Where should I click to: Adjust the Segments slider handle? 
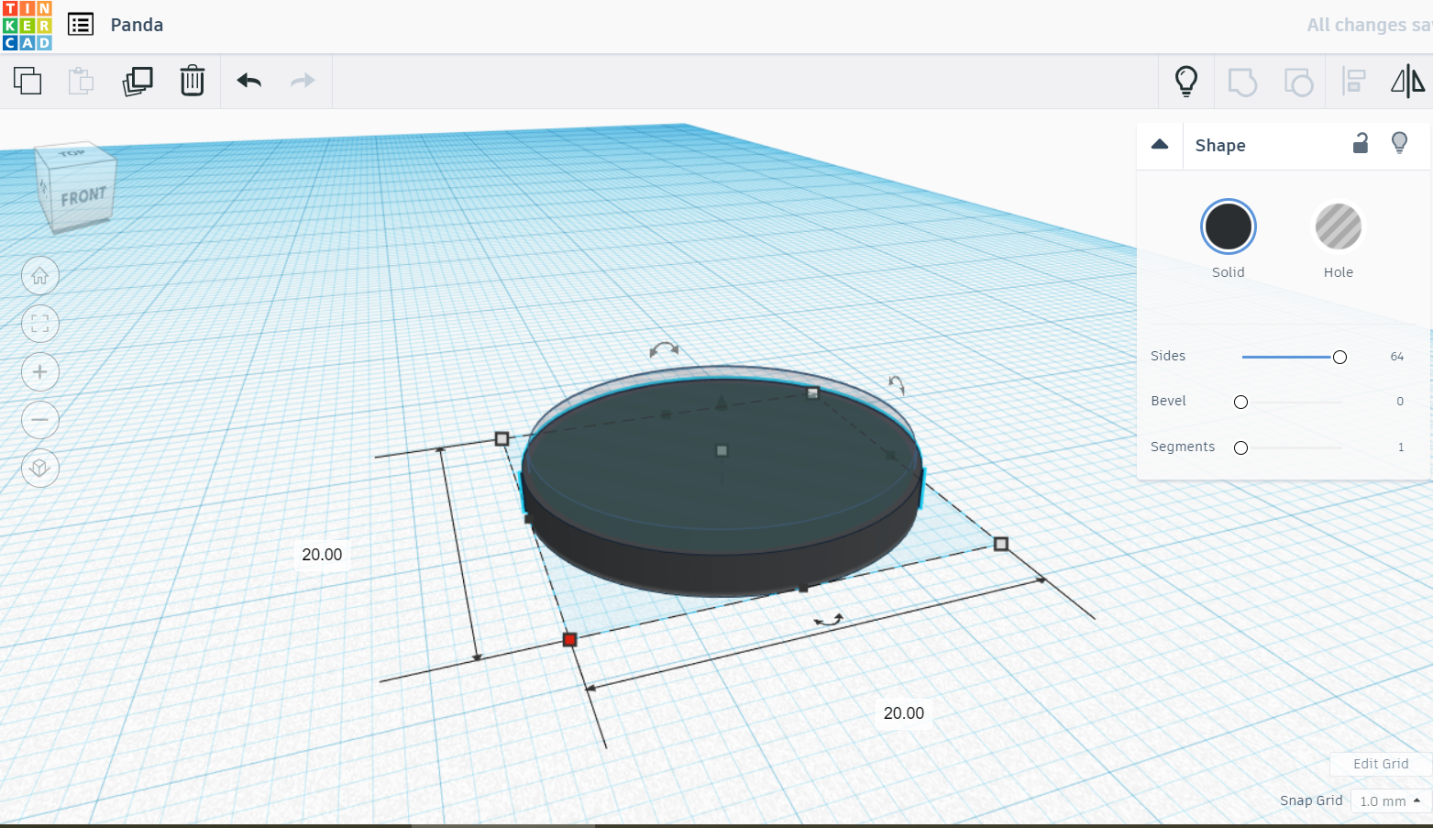point(1241,448)
